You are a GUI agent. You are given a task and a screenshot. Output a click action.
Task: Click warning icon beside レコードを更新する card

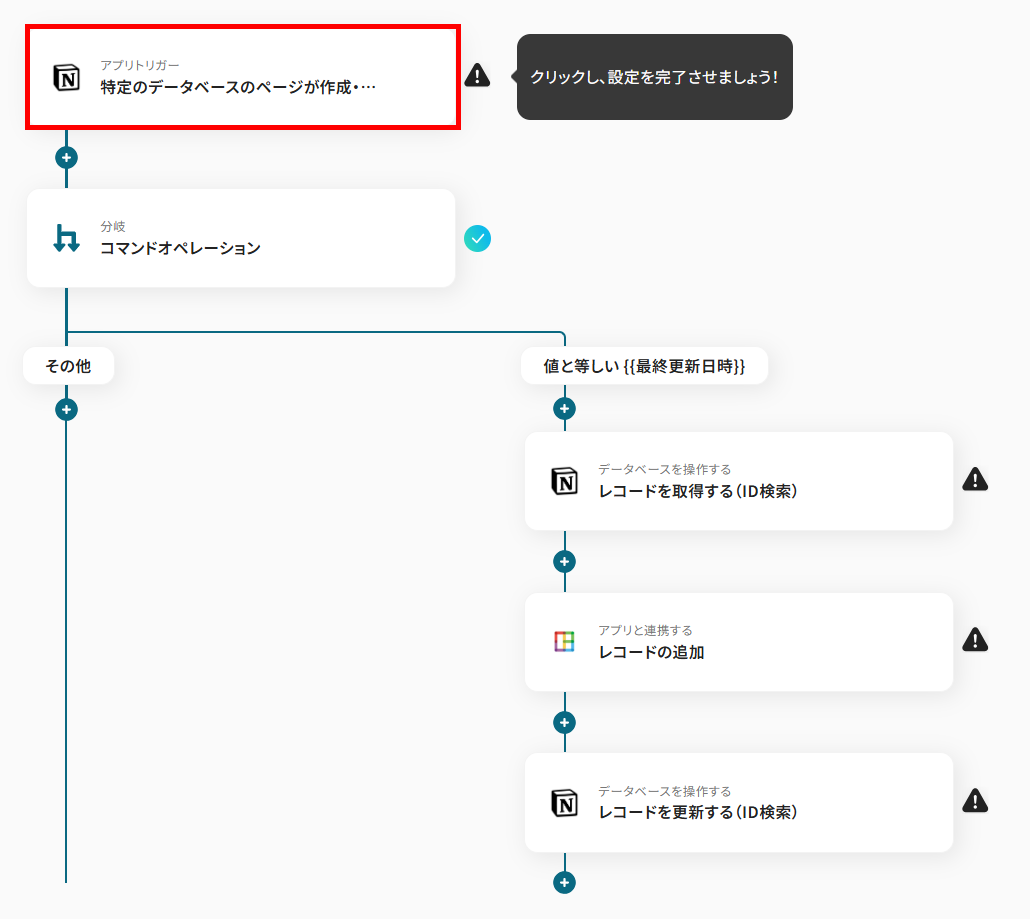pyautogui.click(x=975, y=801)
